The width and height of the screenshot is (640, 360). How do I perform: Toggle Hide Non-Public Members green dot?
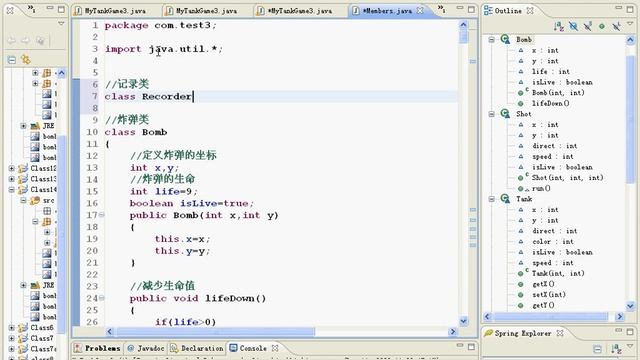(602, 27)
